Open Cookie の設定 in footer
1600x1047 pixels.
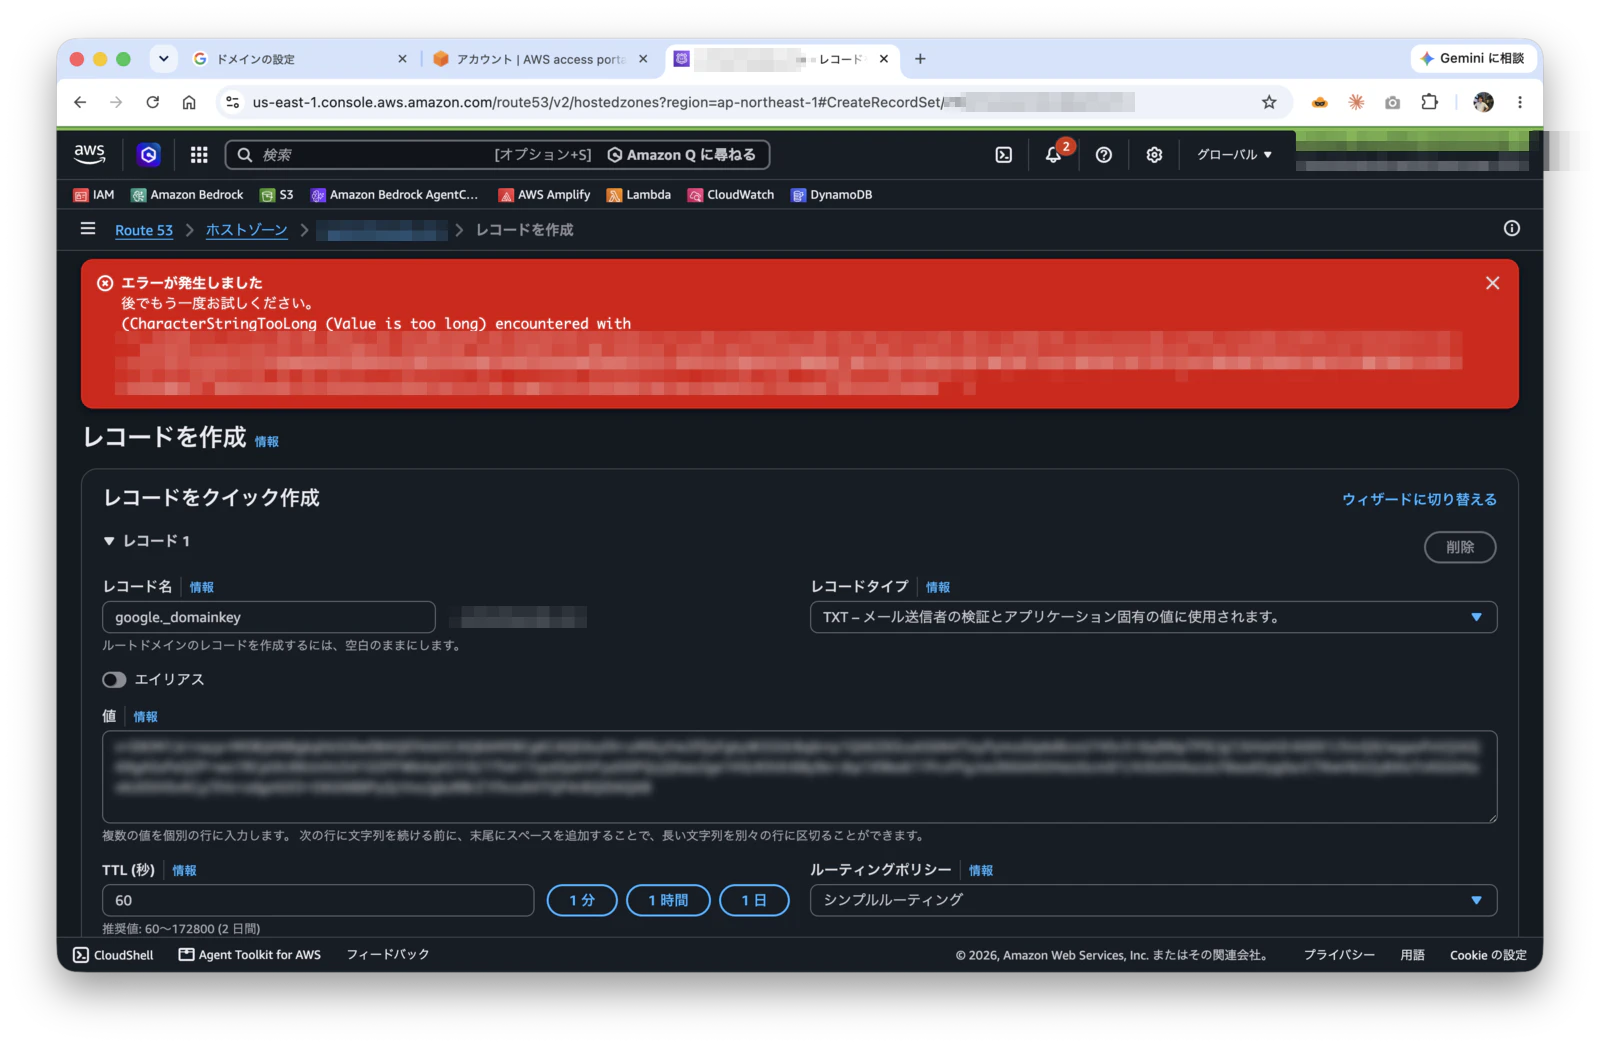click(1488, 955)
